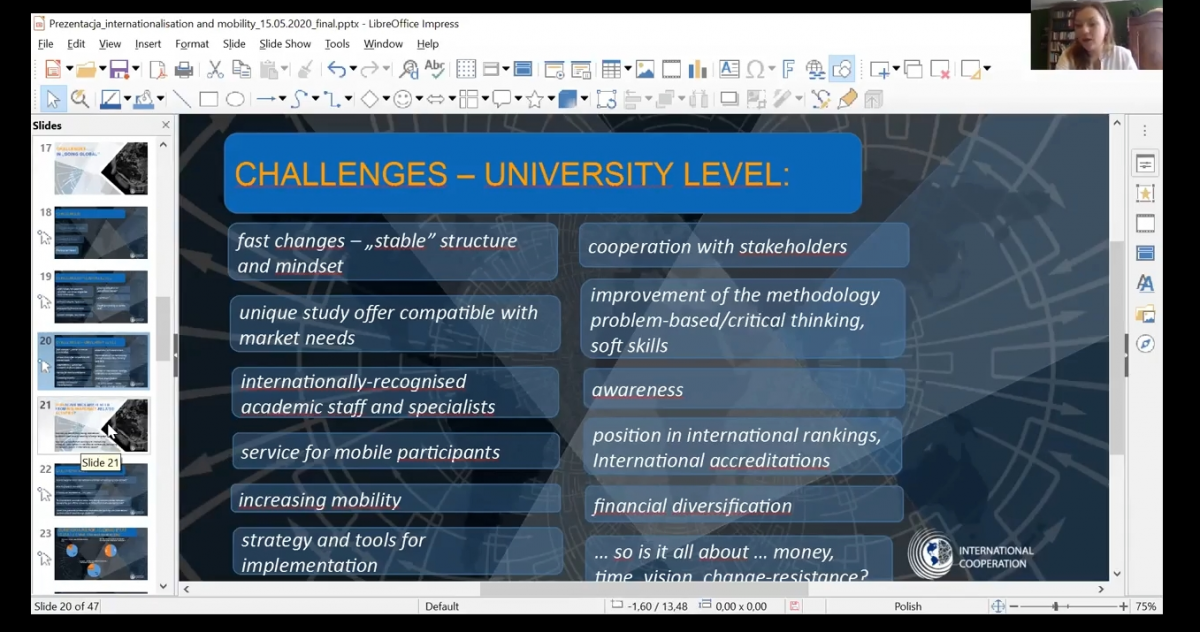Click the zoom slider in status bar
This screenshot has height=632, width=1200.
[1062, 606]
